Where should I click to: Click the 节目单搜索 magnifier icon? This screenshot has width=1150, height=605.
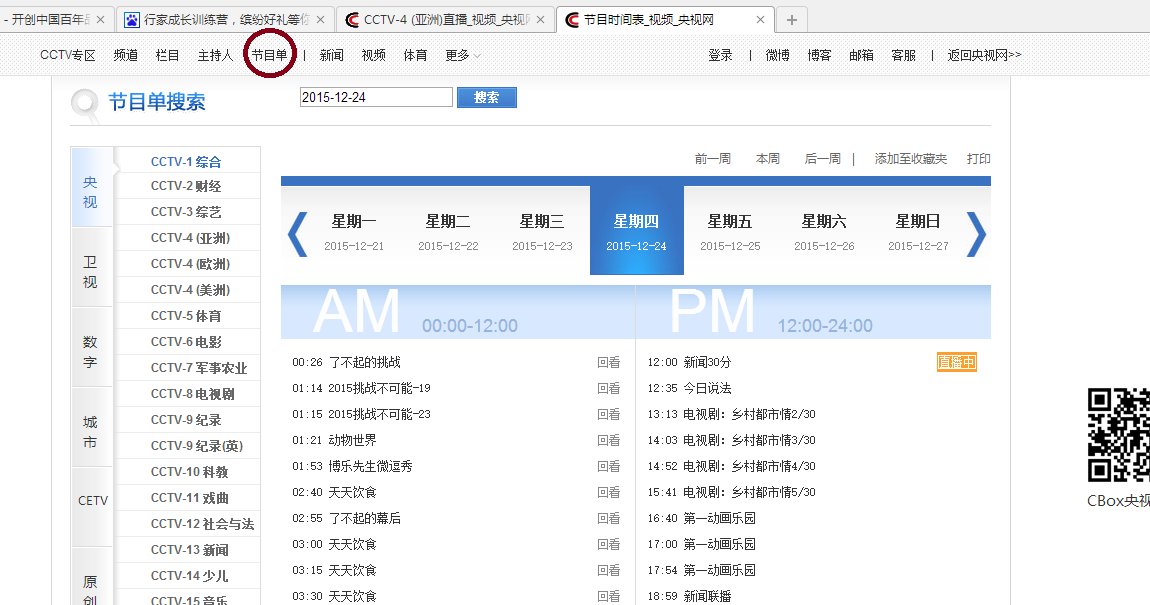click(84, 103)
